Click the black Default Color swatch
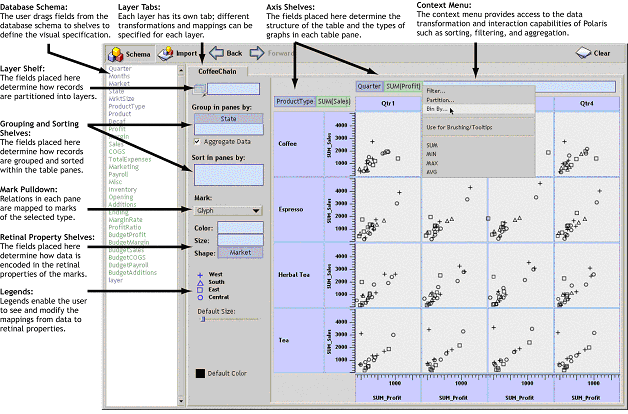The image size is (628, 414). point(201,373)
